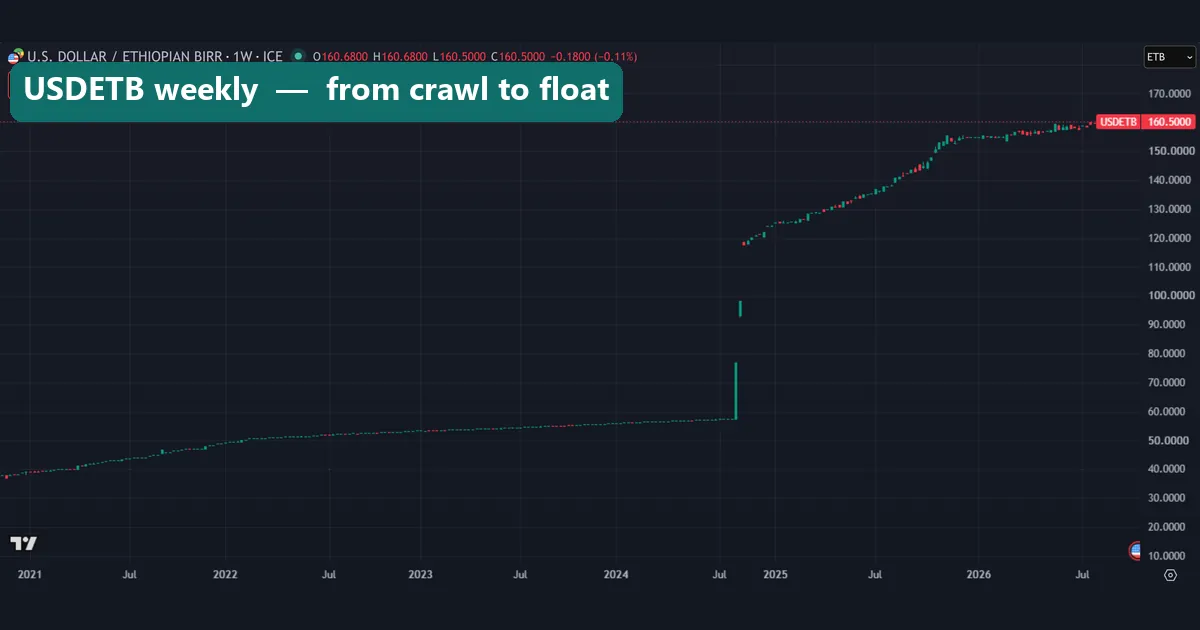Open chart settings hexagon gear icon
Viewport: 1200px width, 630px height.
(1170, 575)
